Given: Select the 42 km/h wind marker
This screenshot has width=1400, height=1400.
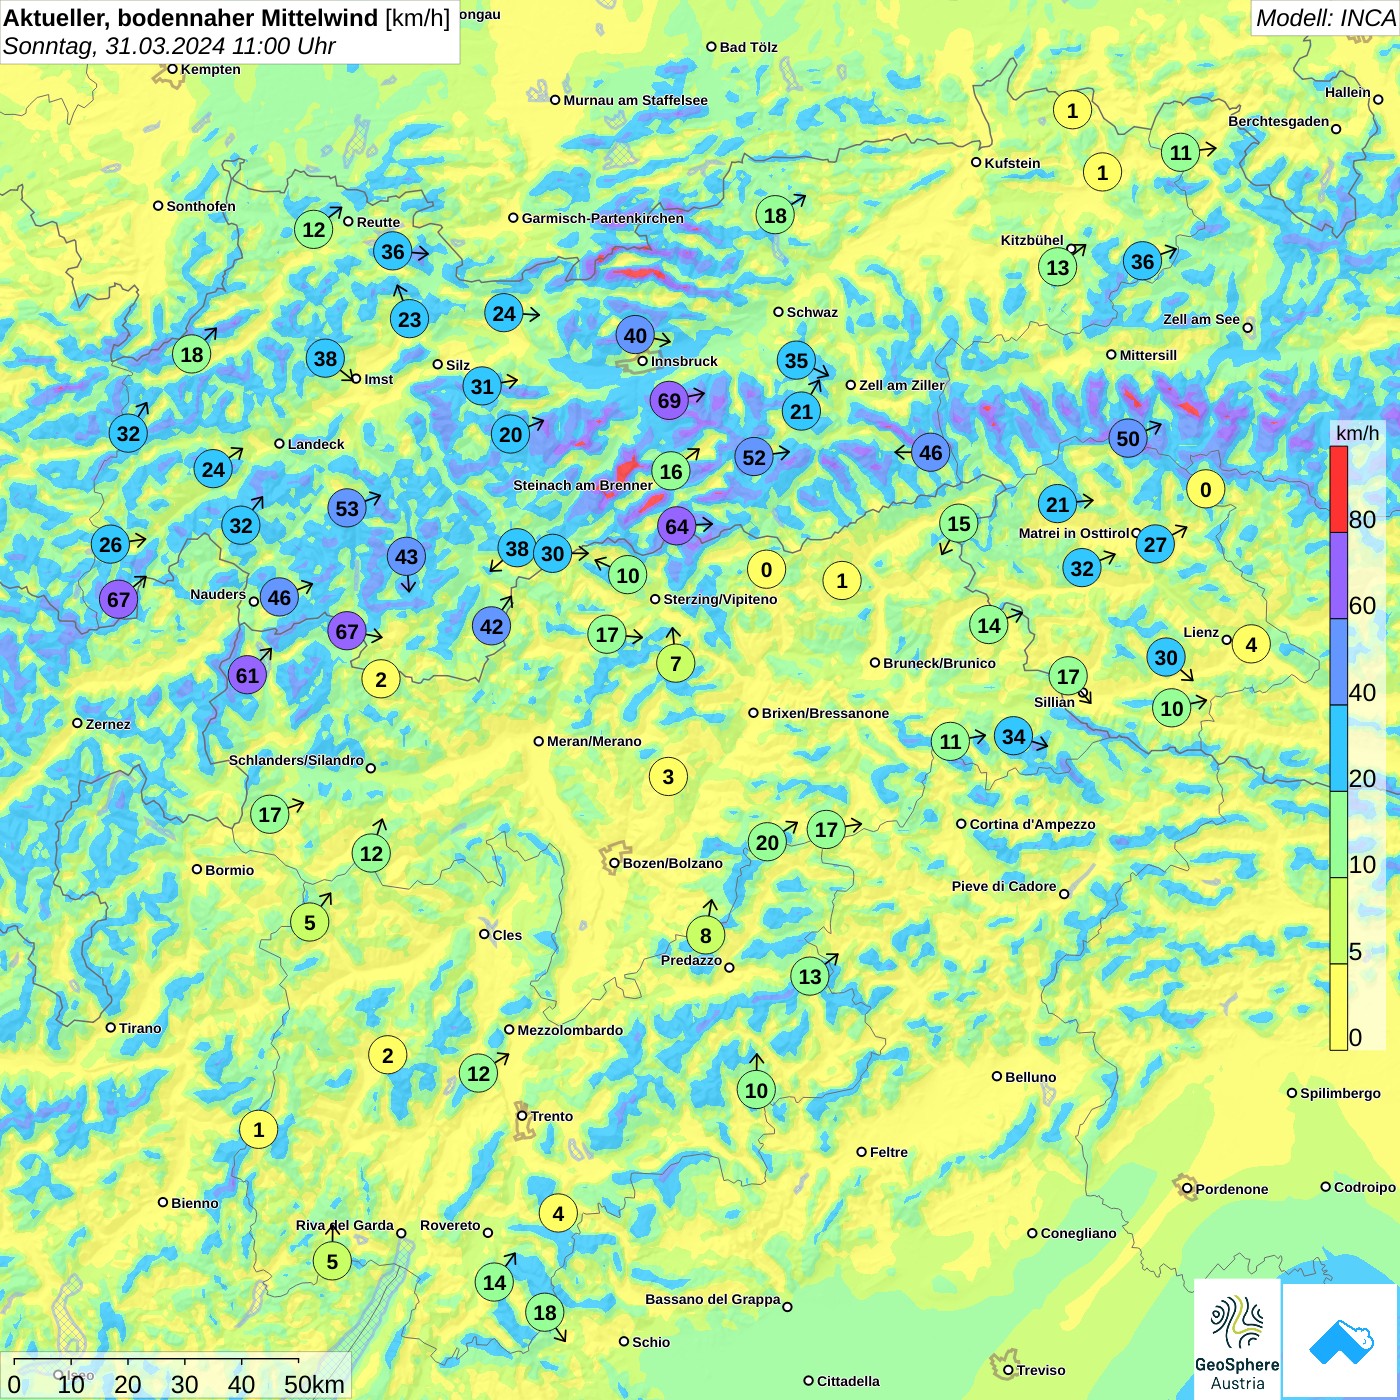Looking at the screenshot, I should tap(491, 626).
